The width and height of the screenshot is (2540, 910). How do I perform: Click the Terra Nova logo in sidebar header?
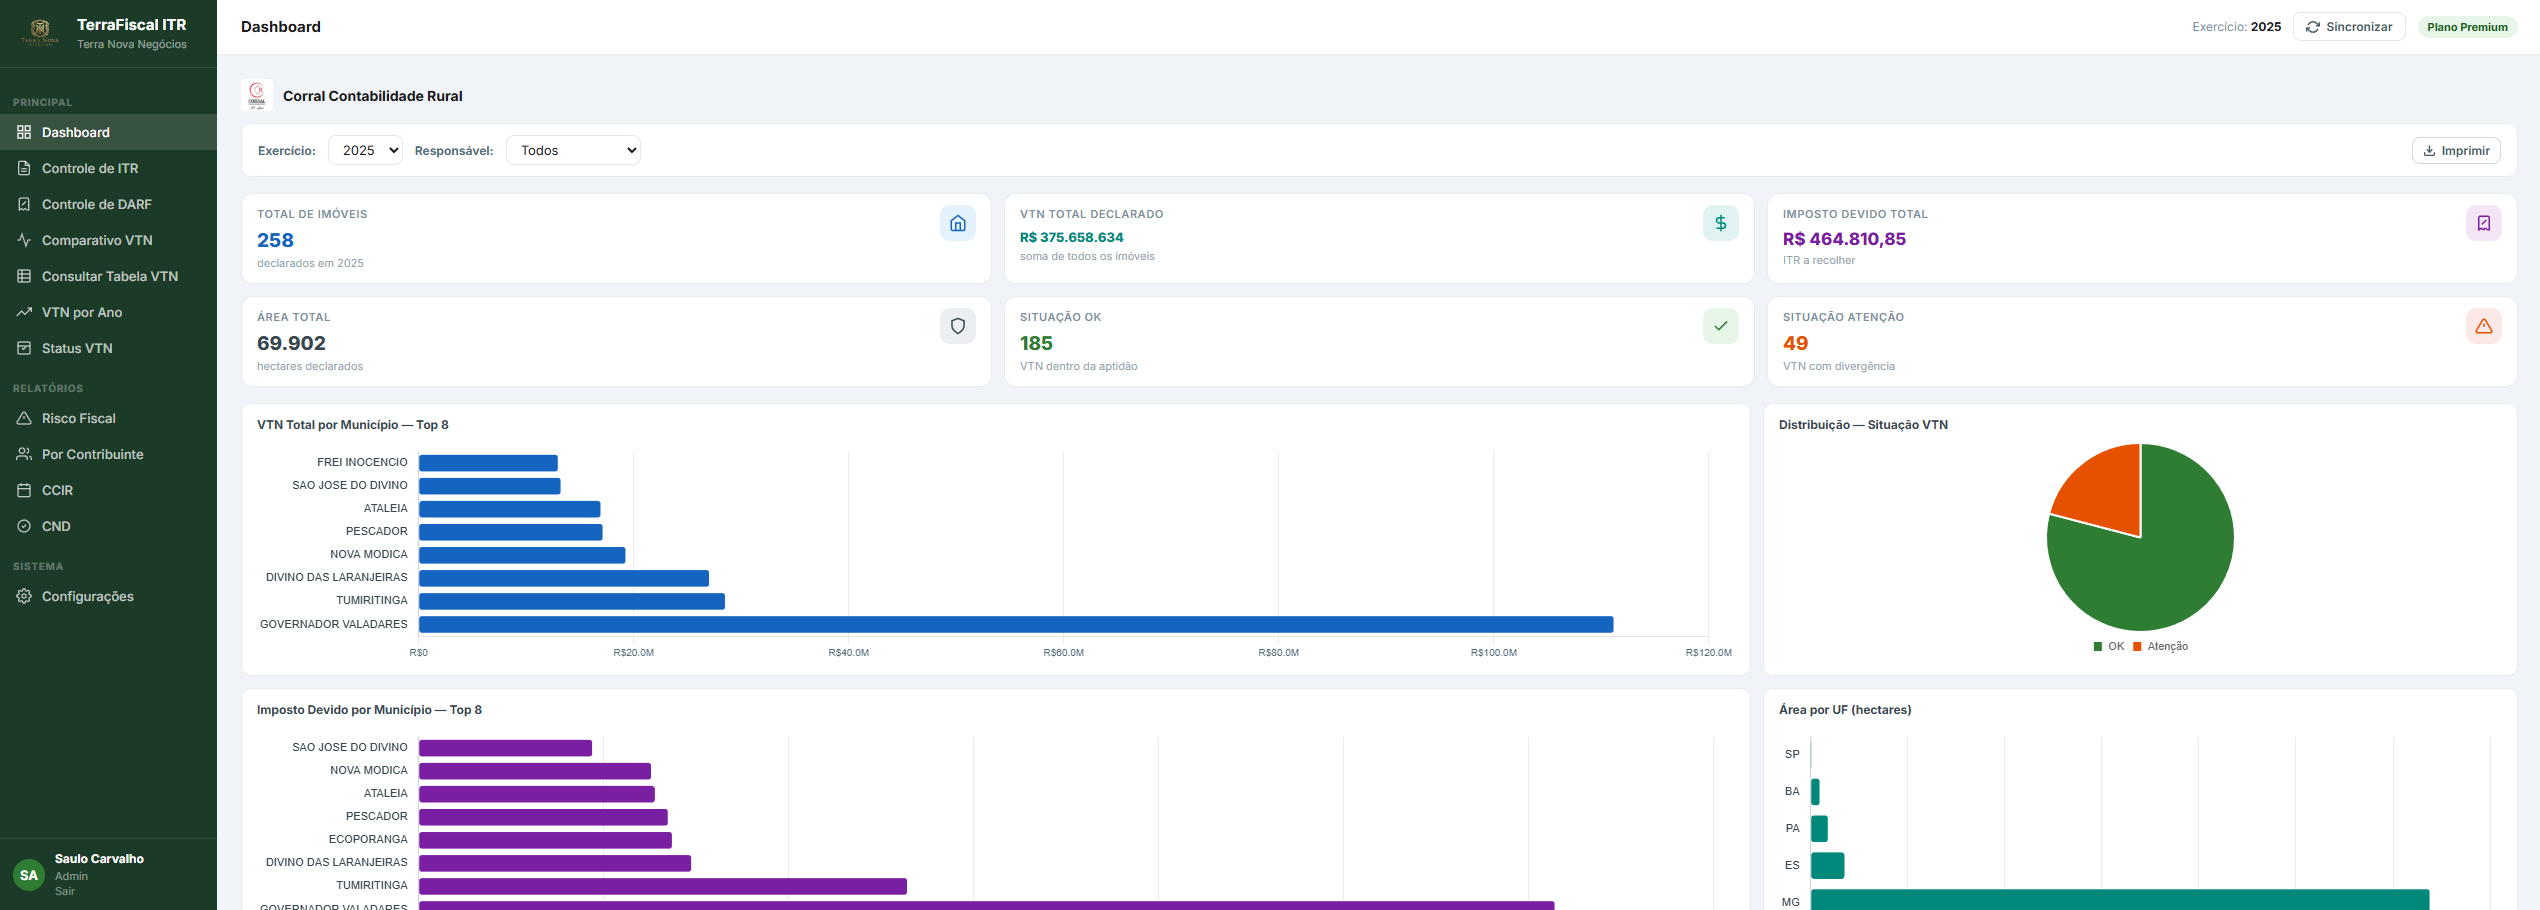pyautogui.click(x=40, y=33)
